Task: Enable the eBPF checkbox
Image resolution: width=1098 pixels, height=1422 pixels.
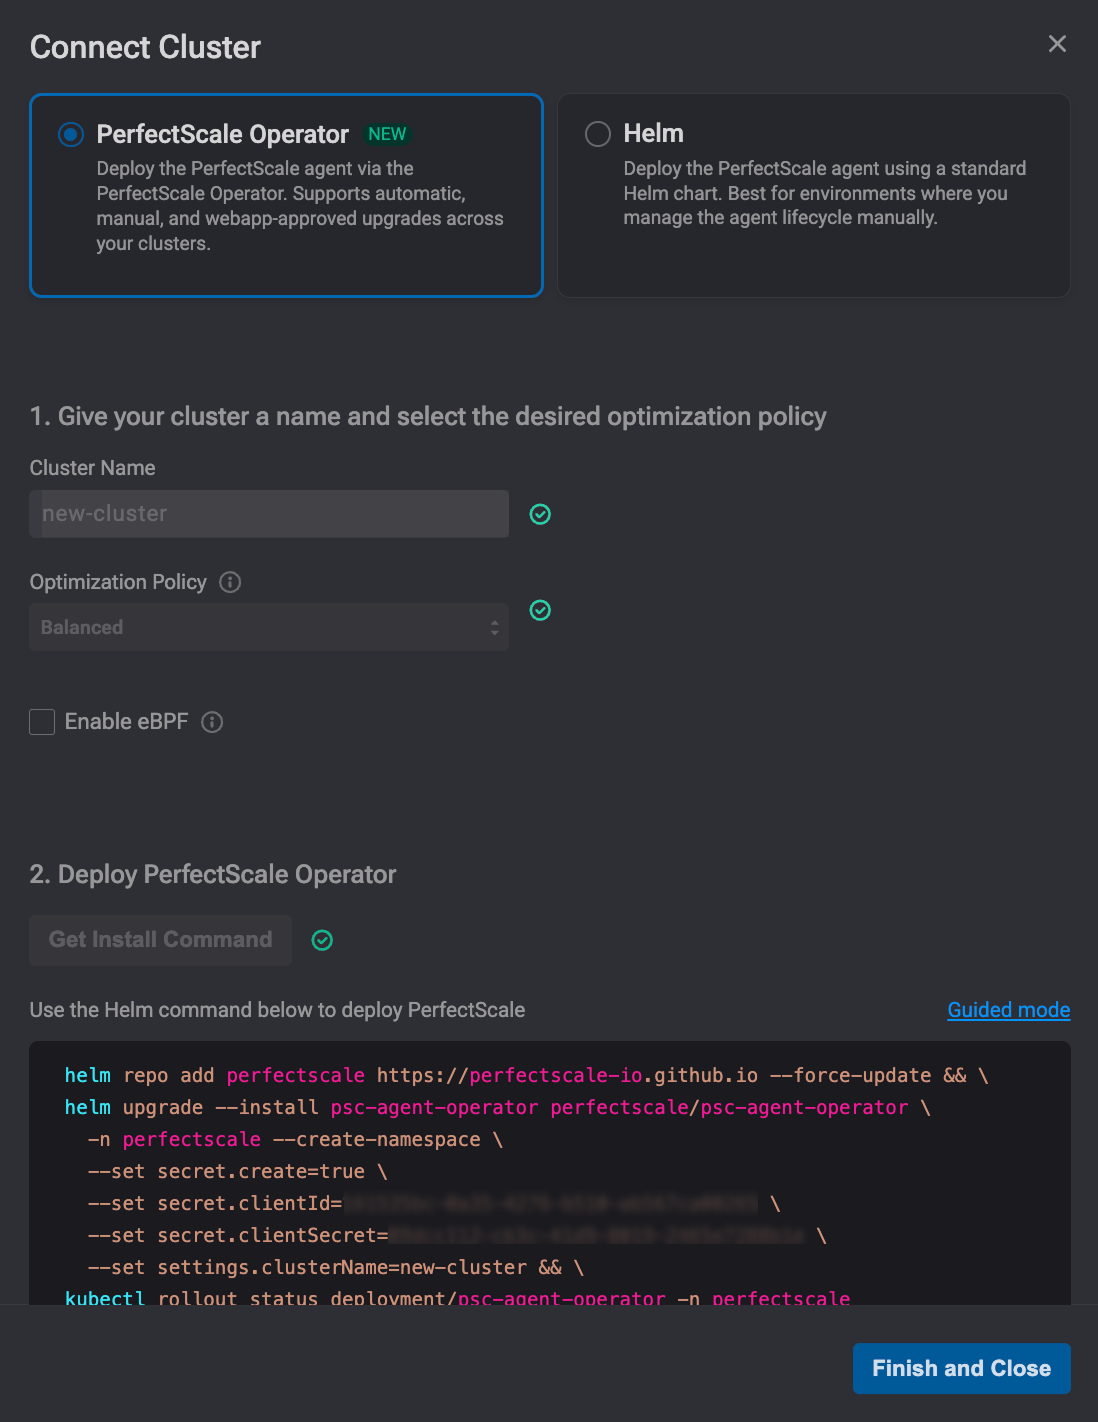Action: (42, 722)
